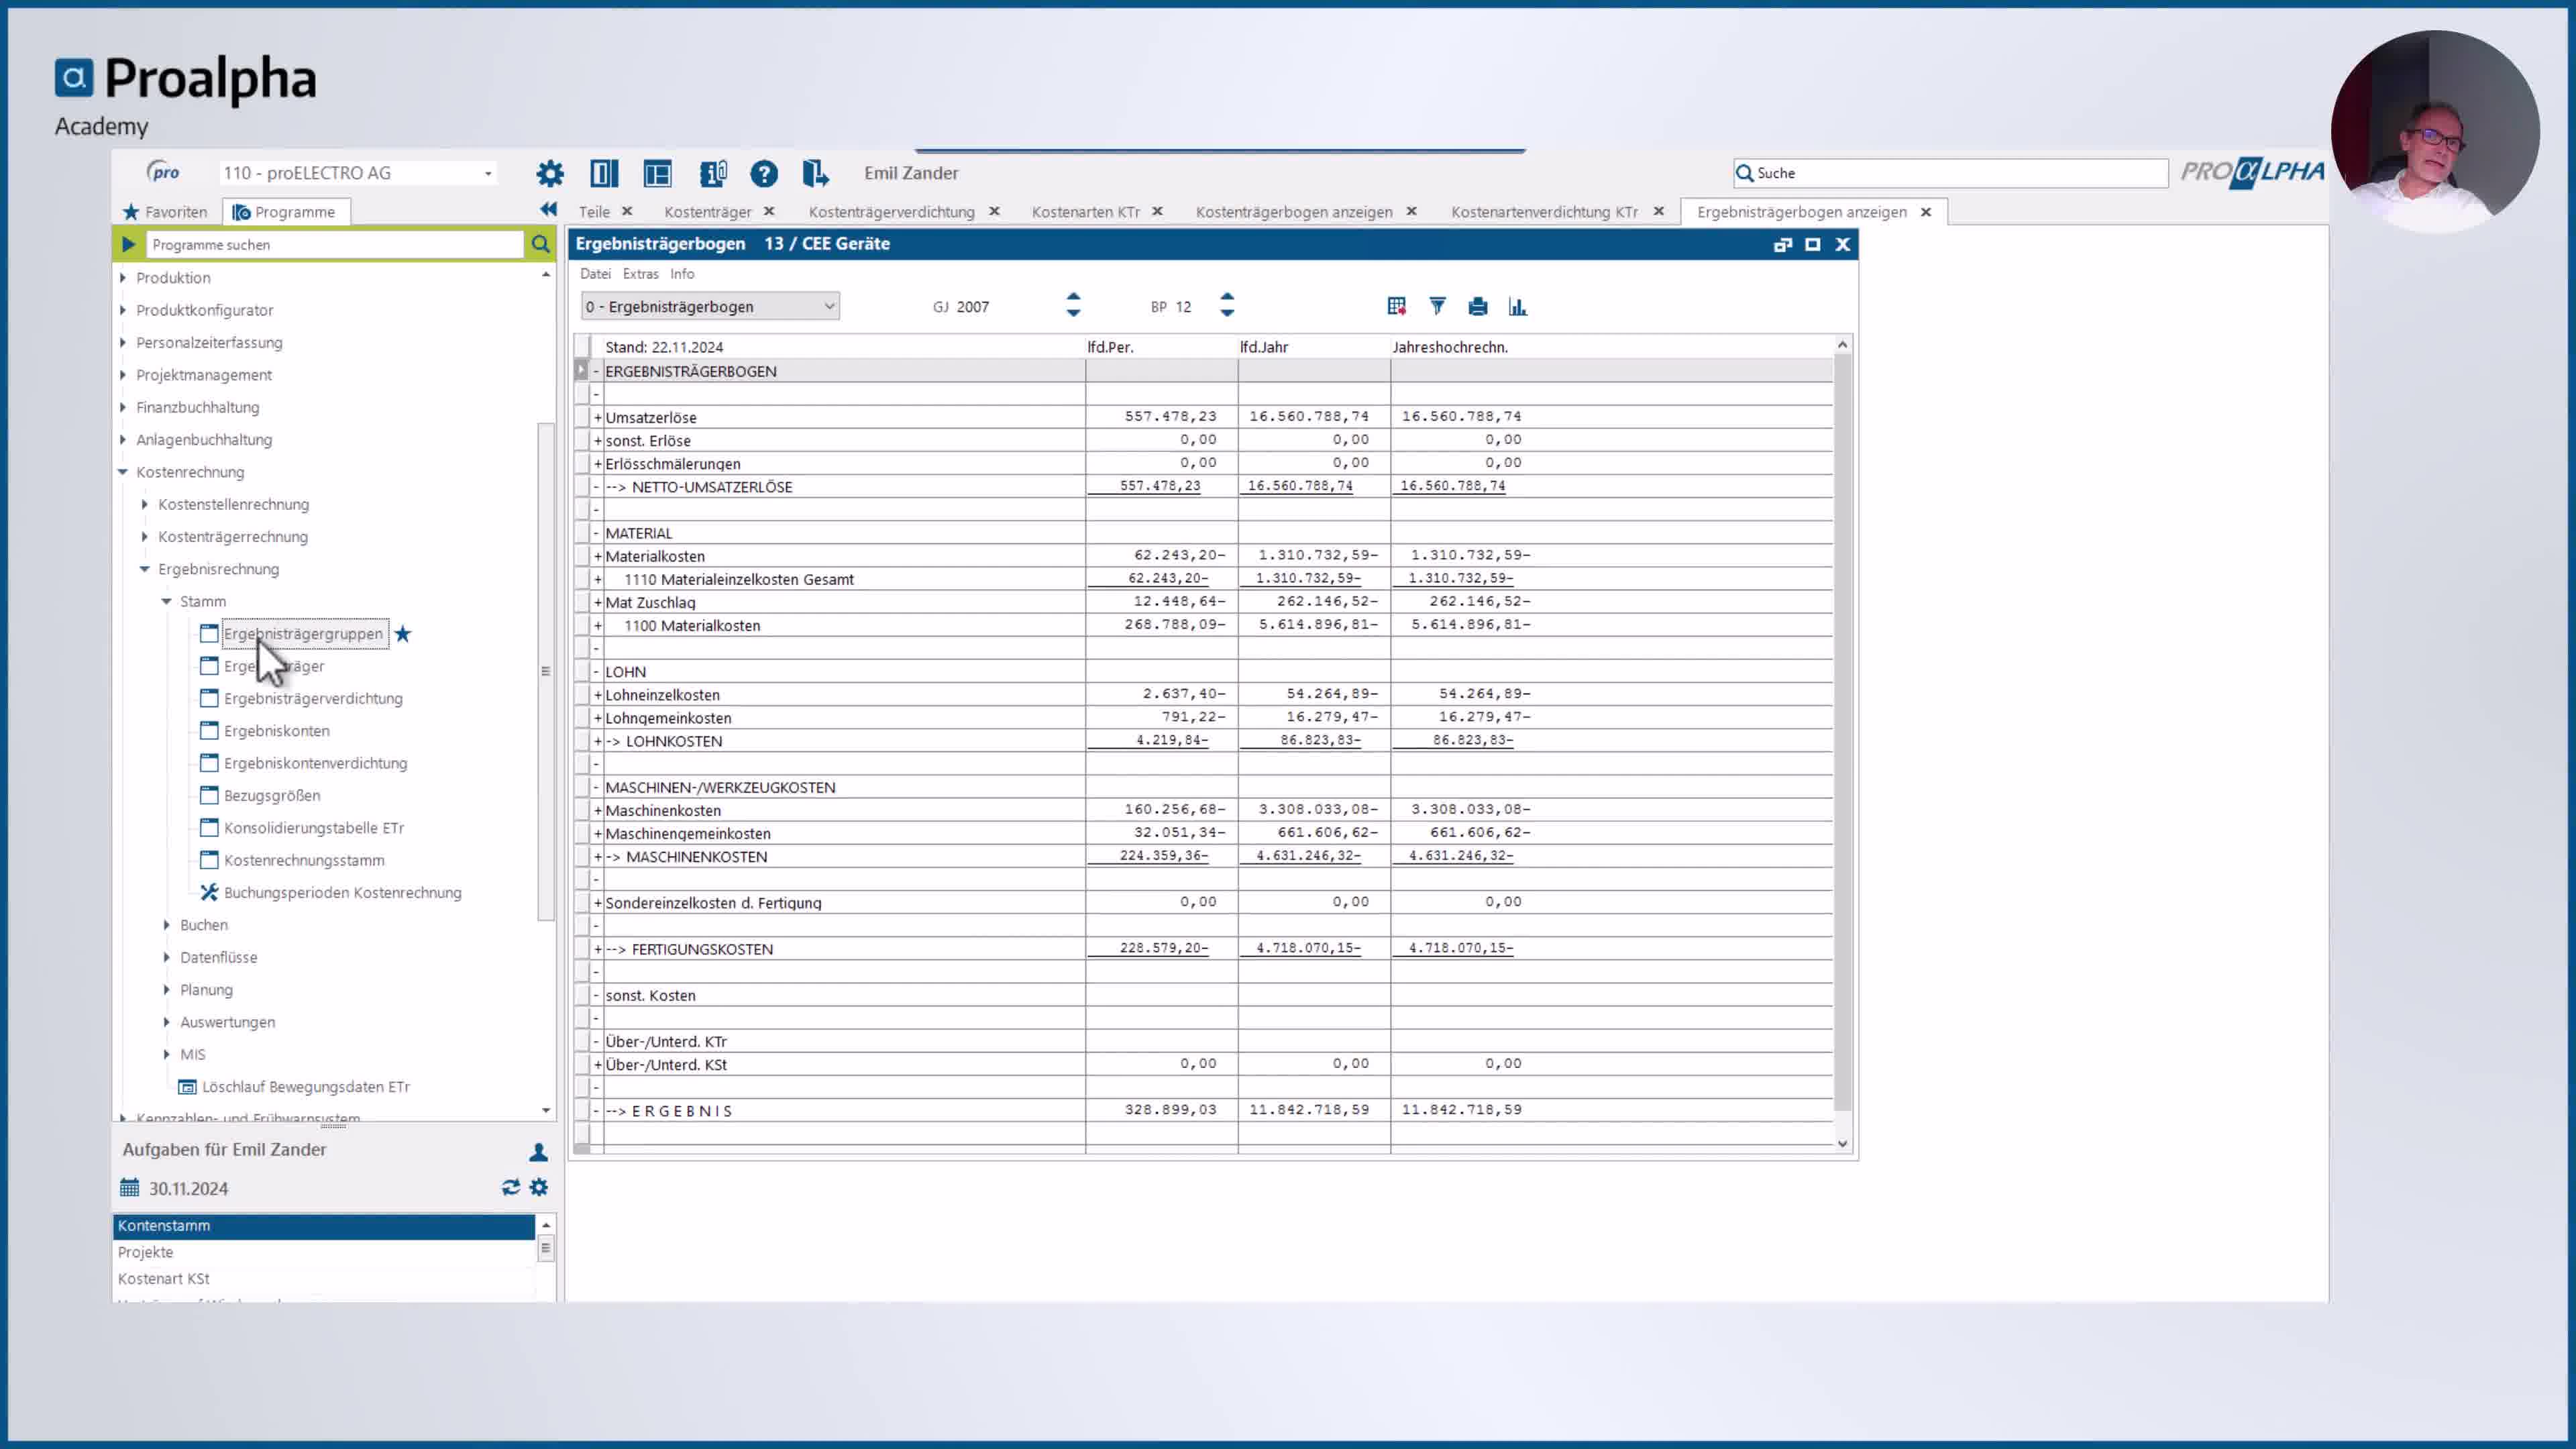2576x1449 pixels.
Task: Collapse the Ergebnisrechnung node
Action: (x=145, y=569)
